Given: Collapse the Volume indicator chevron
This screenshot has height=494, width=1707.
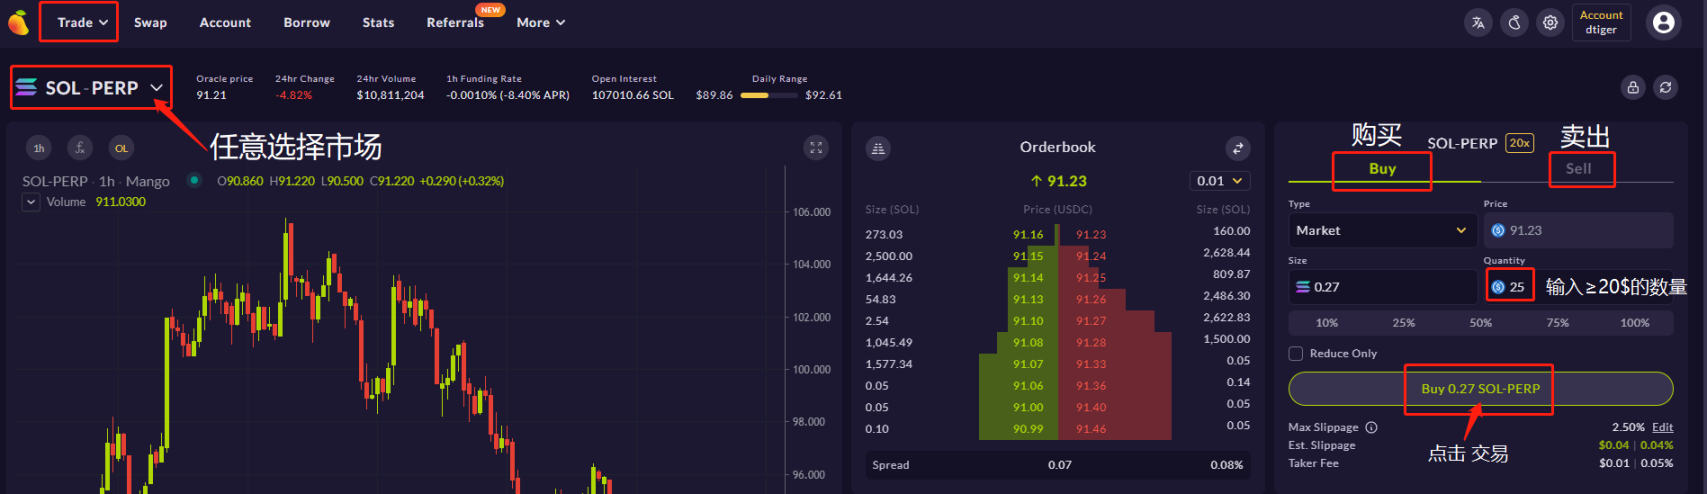Looking at the screenshot, I should (31, 202).
